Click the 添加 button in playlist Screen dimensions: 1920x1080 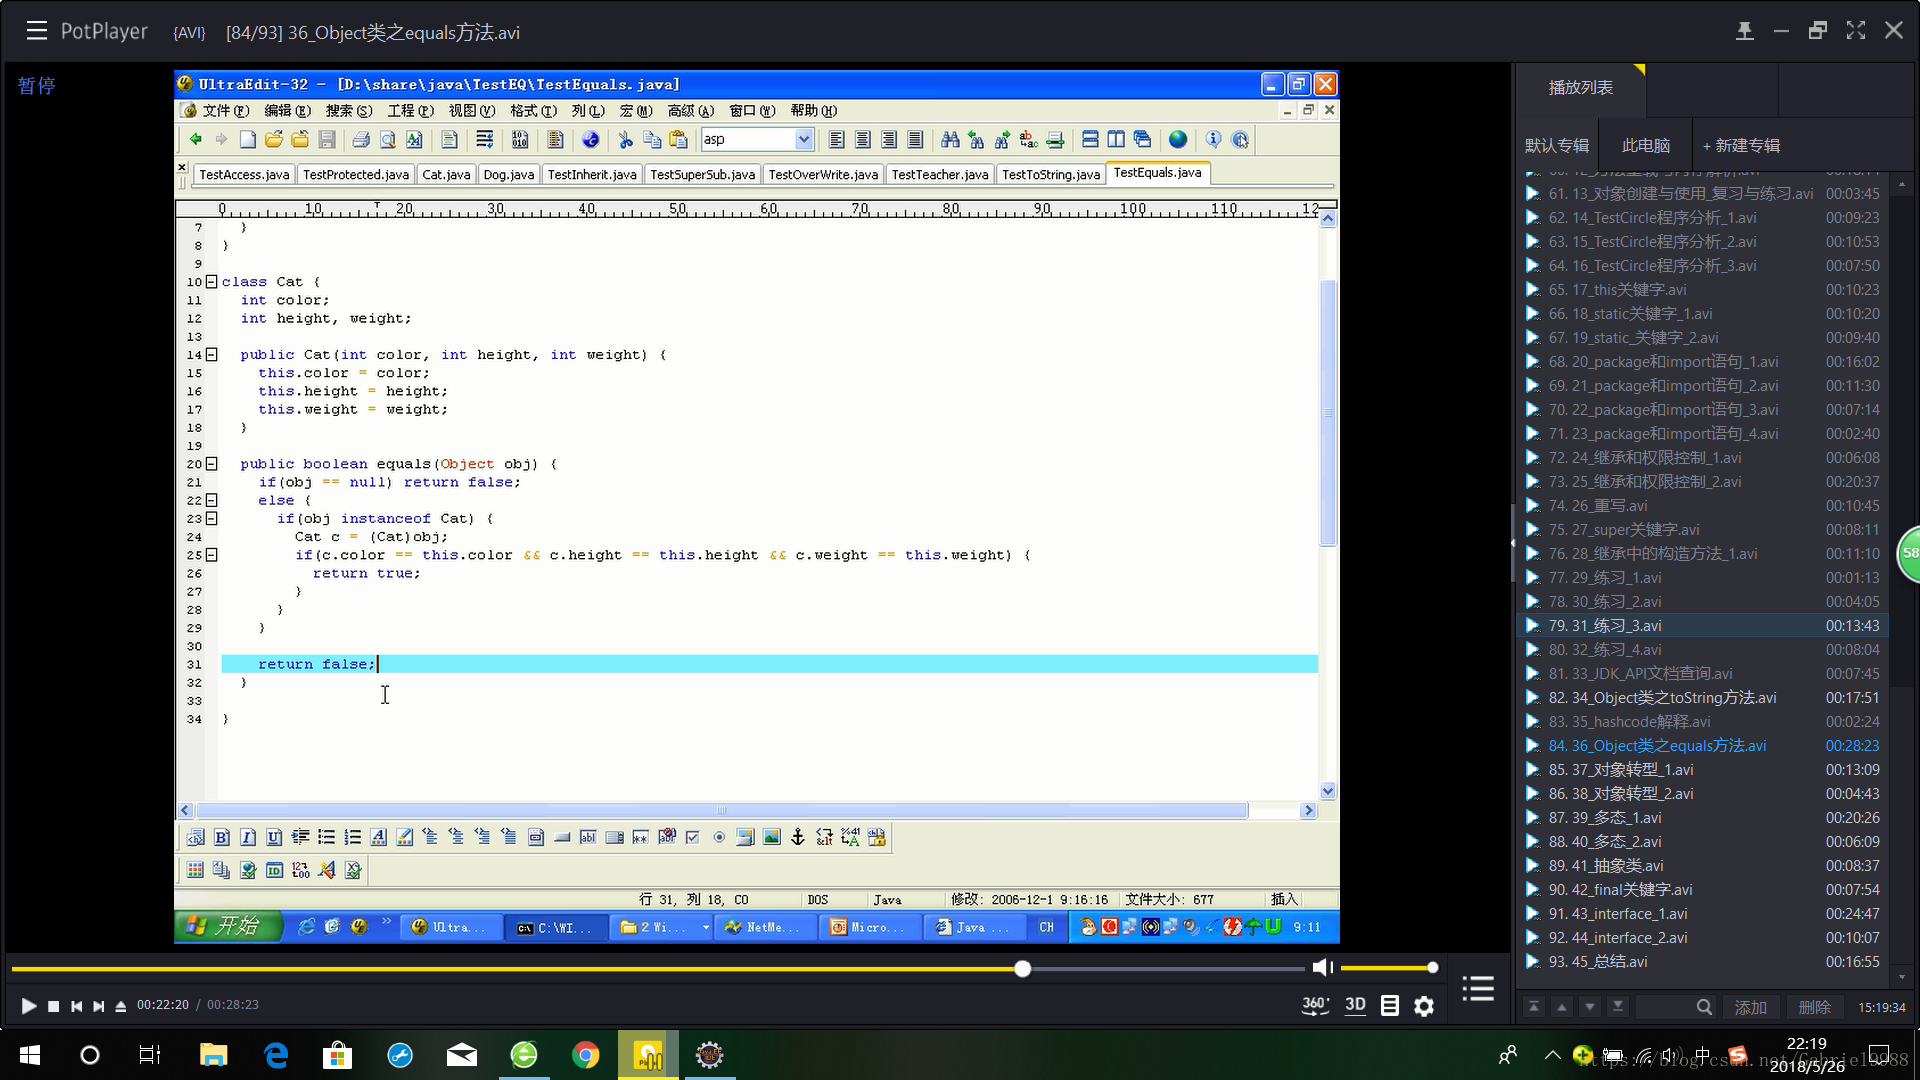pyautogui.click(x=1750, y=1007)
